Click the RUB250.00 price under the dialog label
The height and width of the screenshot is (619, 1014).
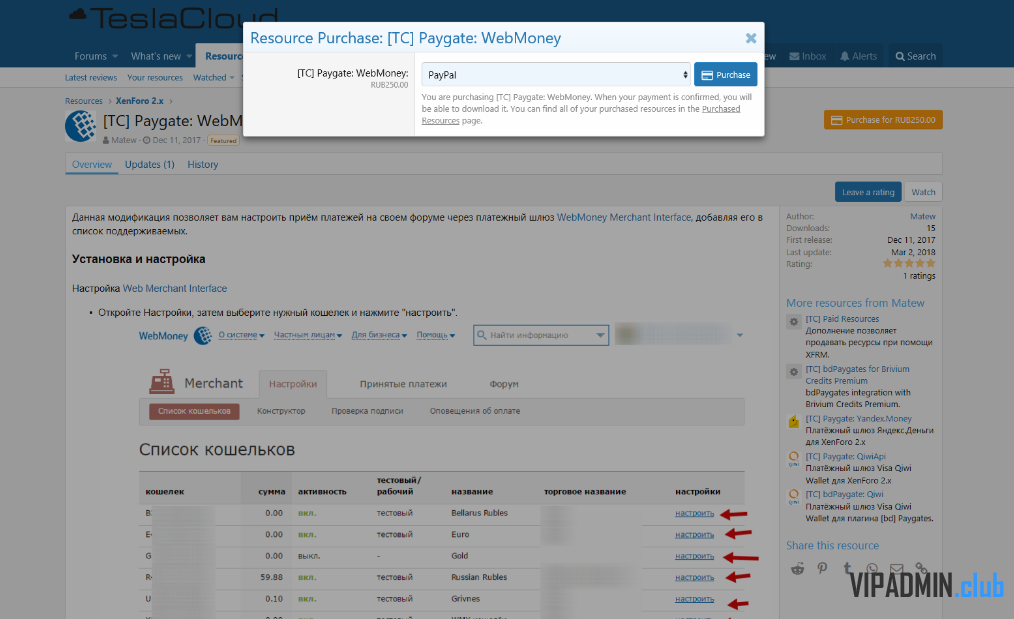point(389,85)
